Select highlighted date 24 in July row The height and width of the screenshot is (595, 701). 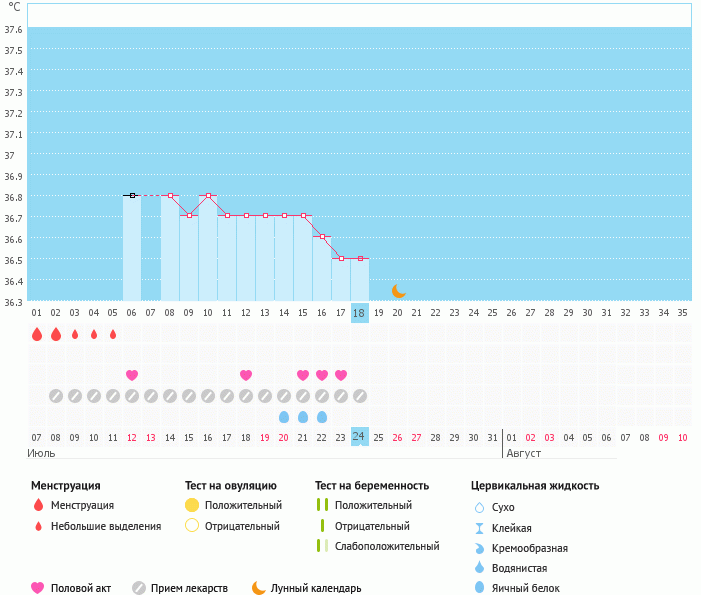pyautogui.click(x=359, y=437)
